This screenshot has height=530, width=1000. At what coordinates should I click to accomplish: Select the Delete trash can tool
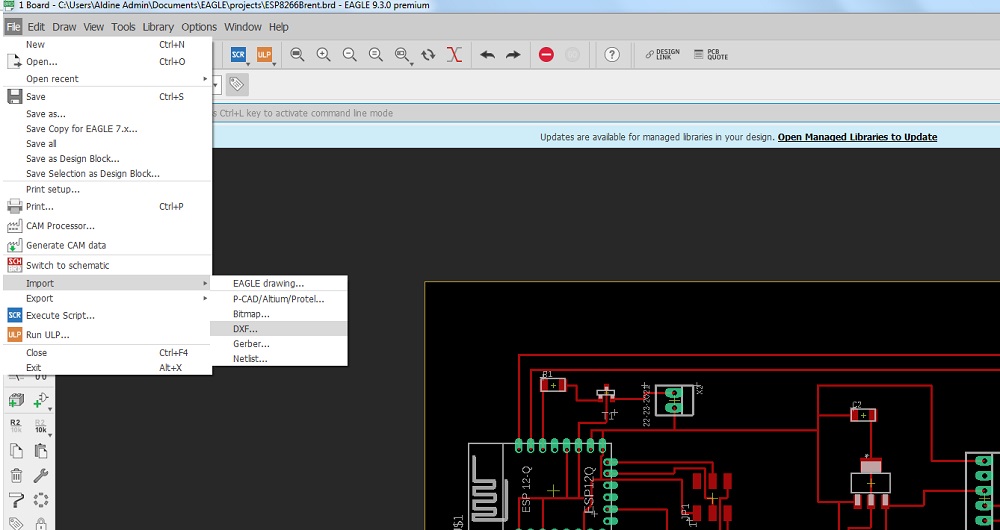pos(16,476)
